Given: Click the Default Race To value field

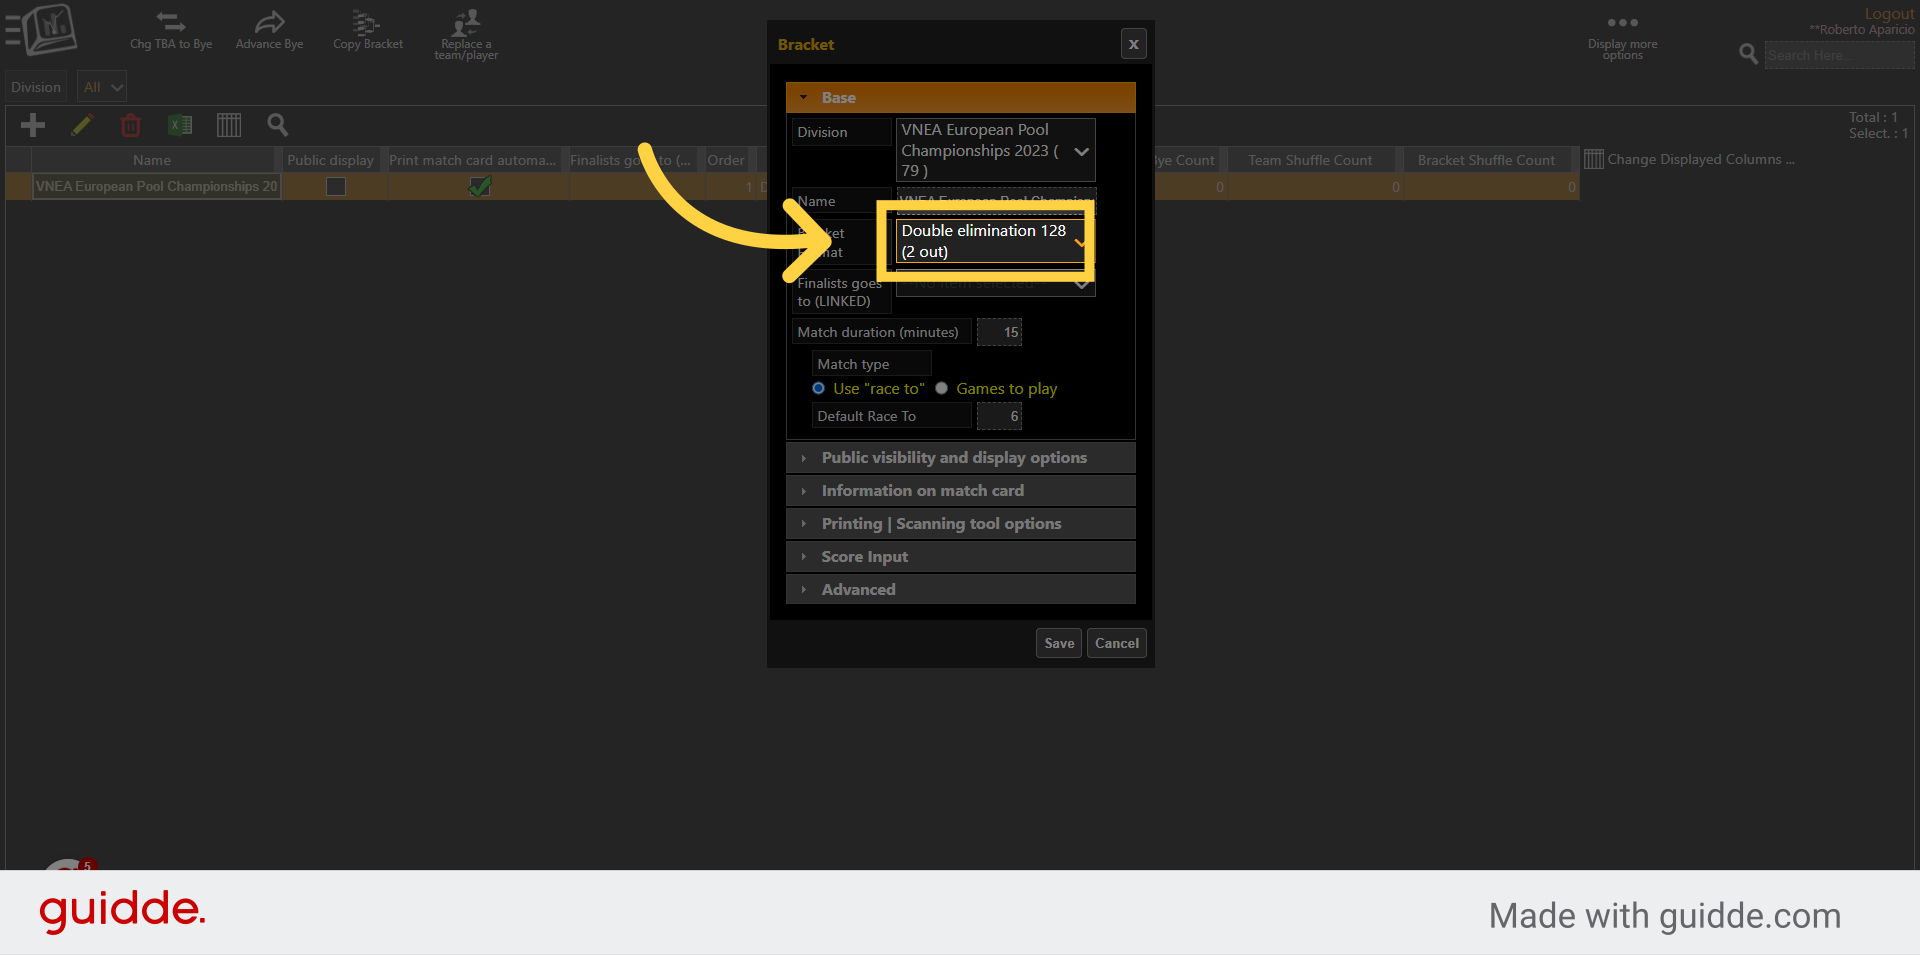Looking at the screenshot, I should coord(999,416).
